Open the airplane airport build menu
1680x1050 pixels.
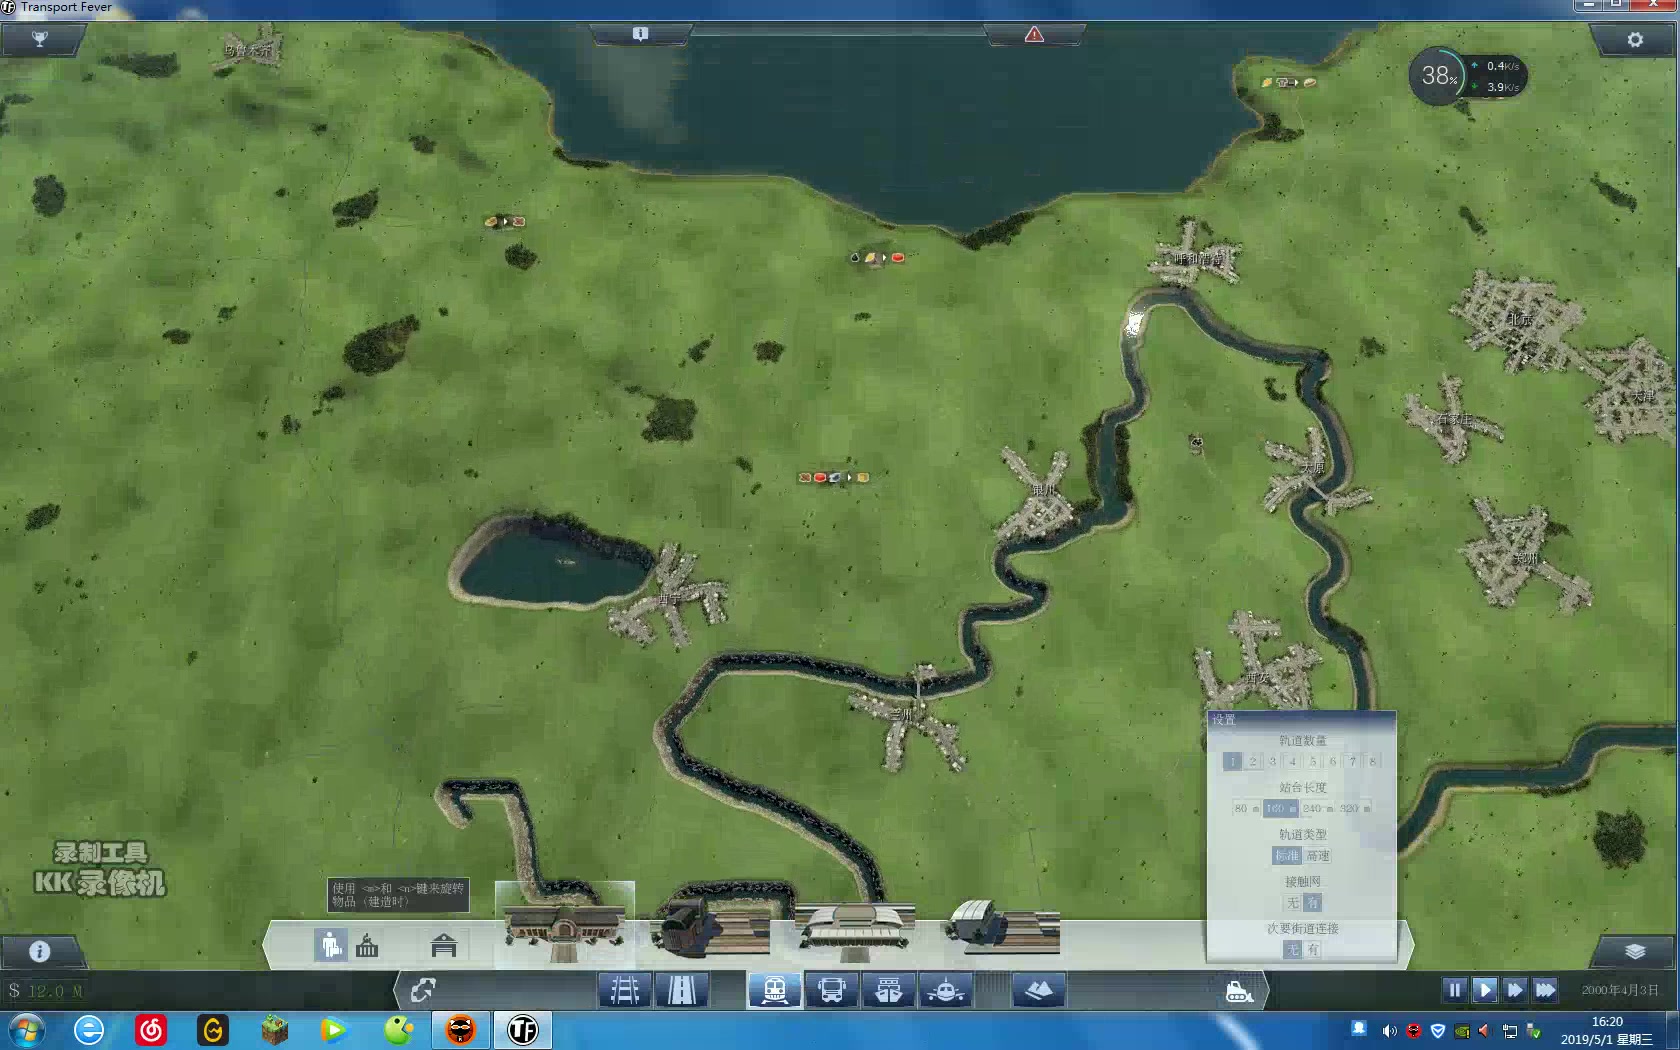point(945,990)
